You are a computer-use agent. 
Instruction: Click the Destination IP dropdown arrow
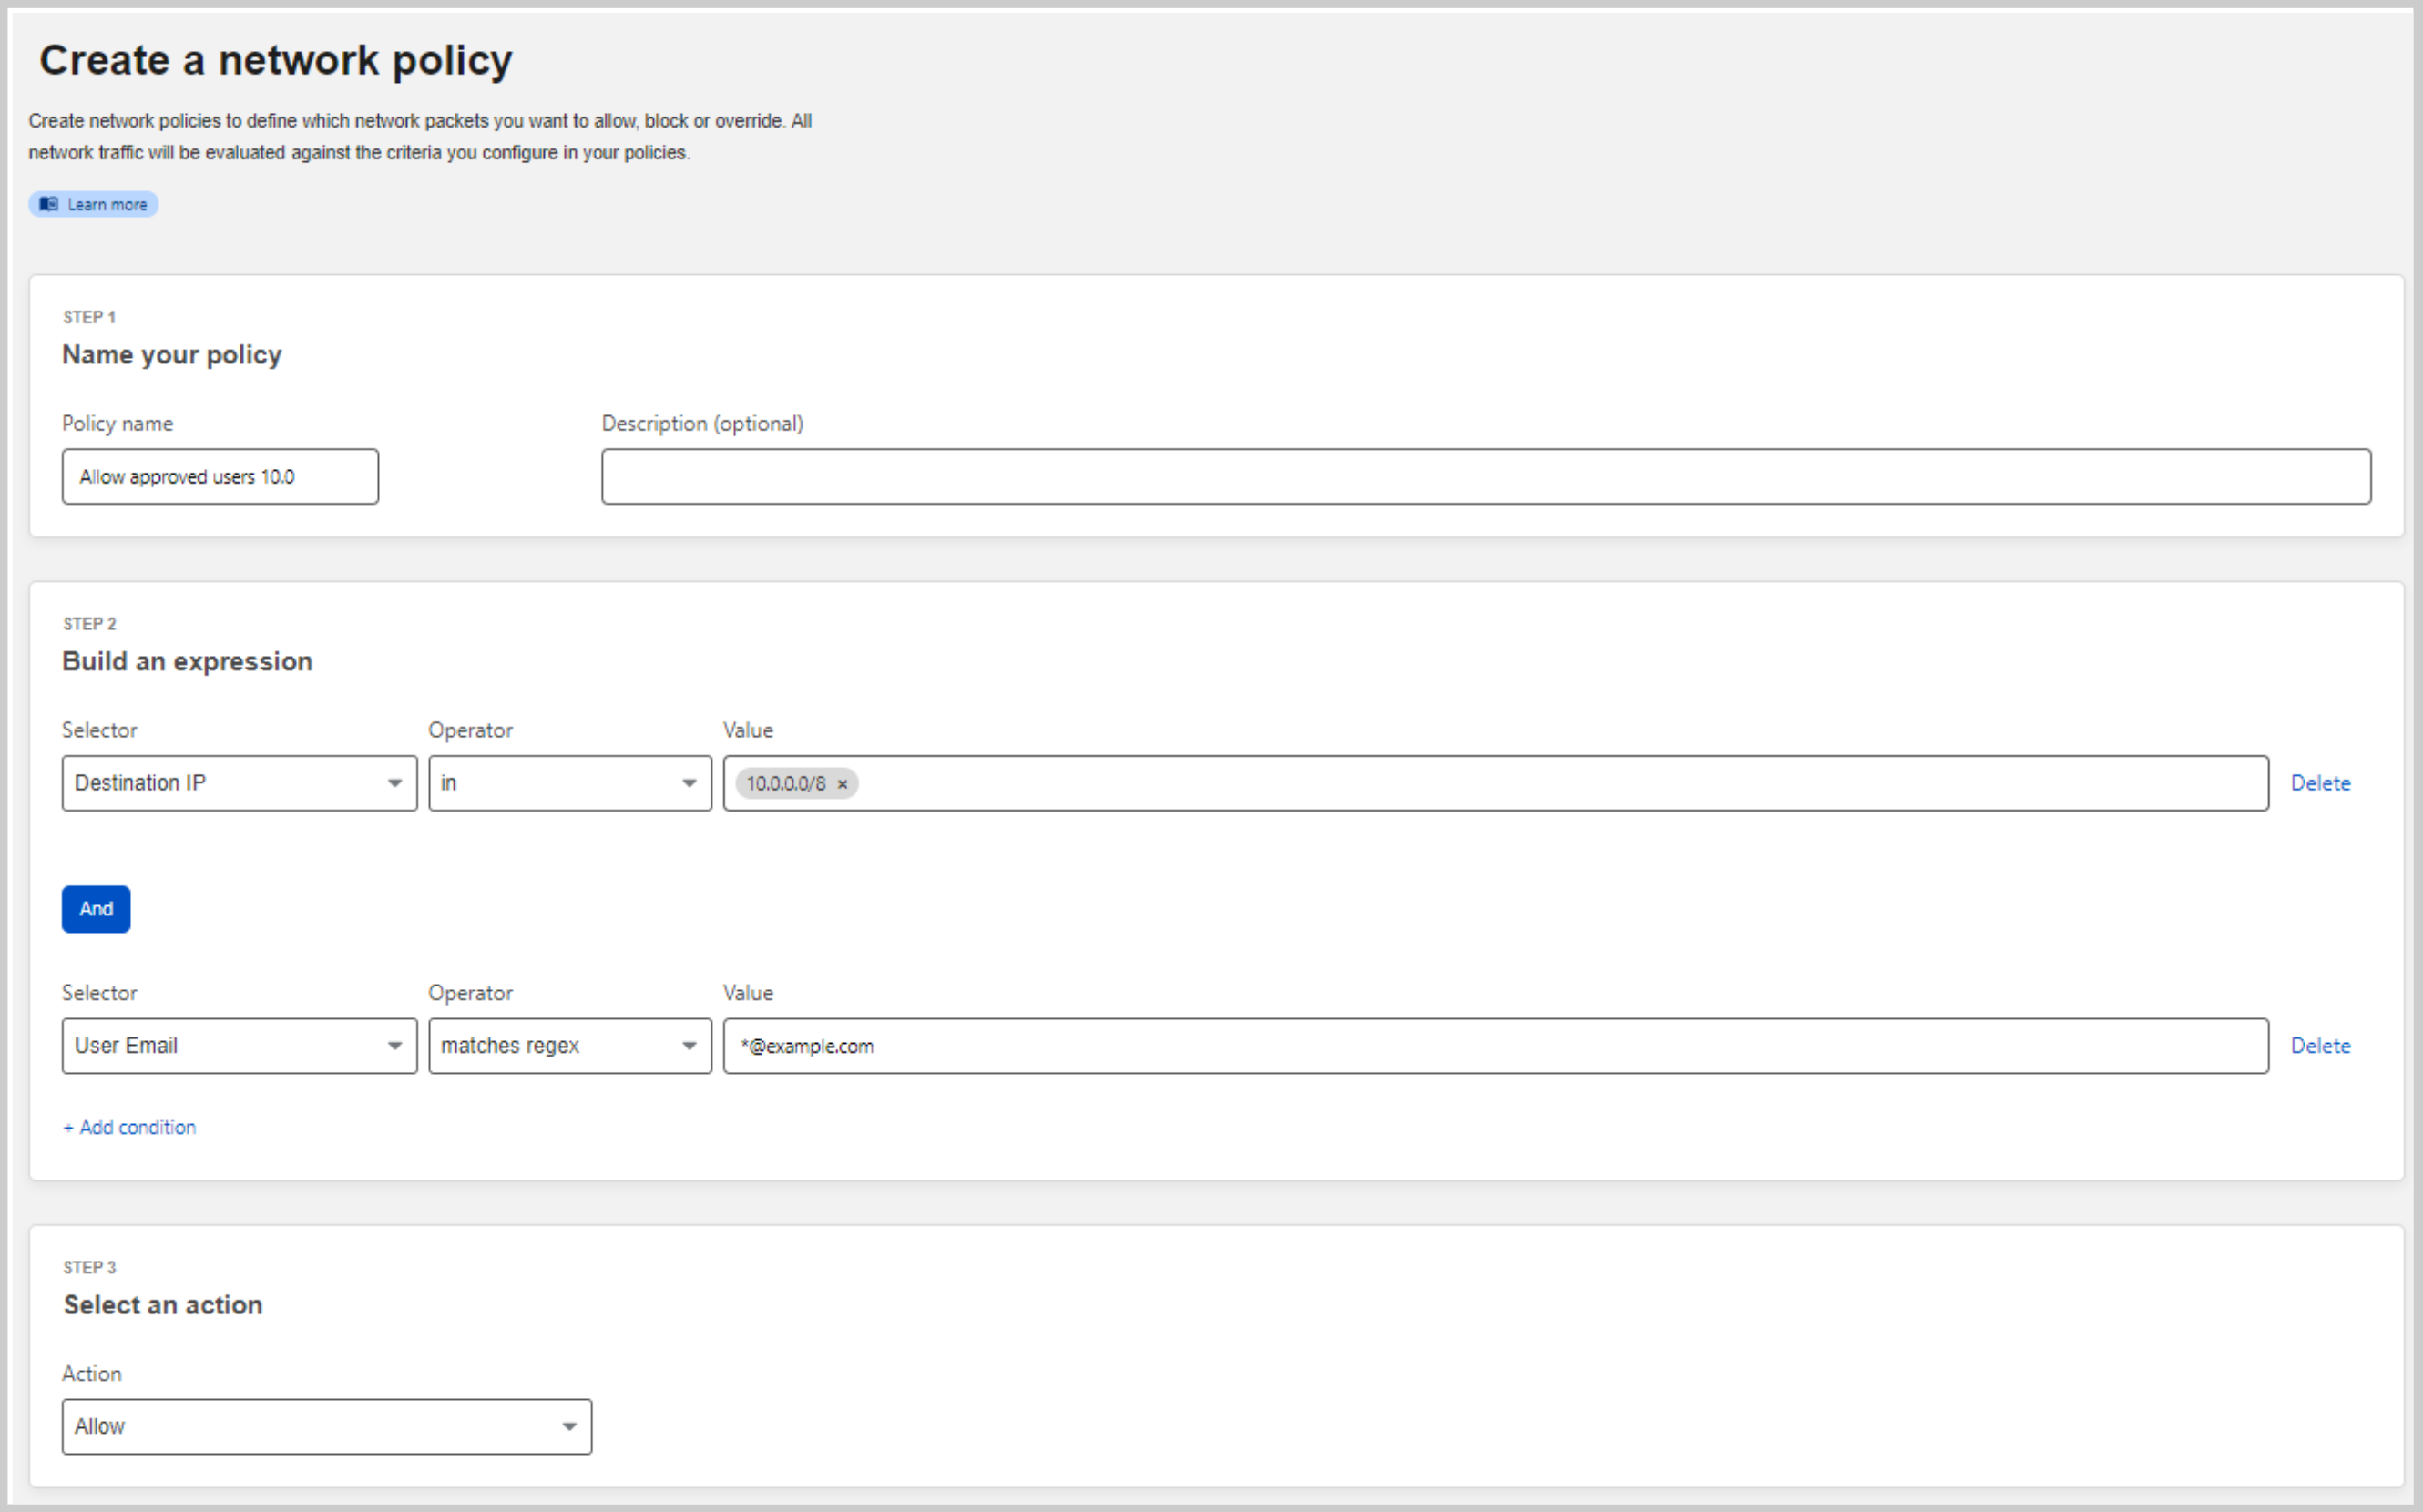[x=395, y=783]
